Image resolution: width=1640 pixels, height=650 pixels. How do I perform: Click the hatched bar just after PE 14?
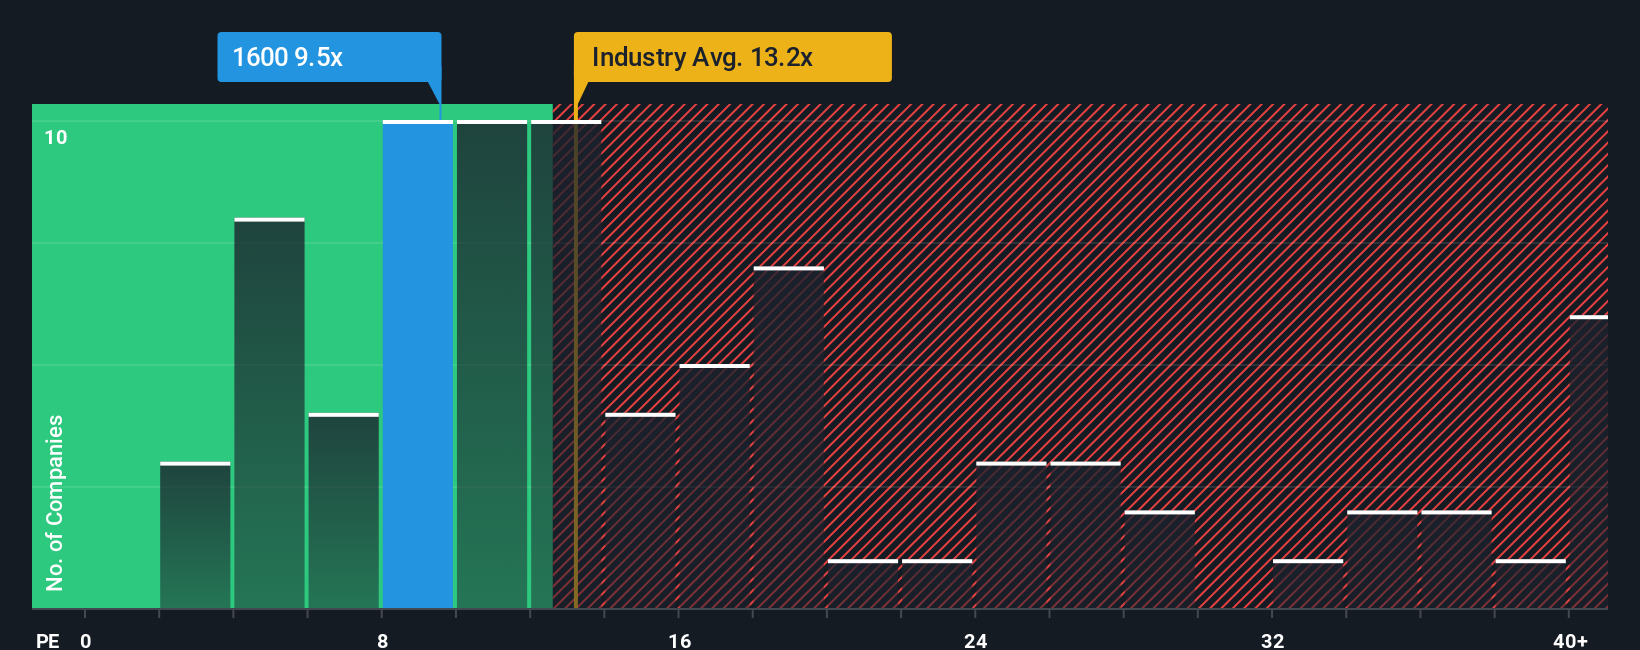(x=640, y=511)
